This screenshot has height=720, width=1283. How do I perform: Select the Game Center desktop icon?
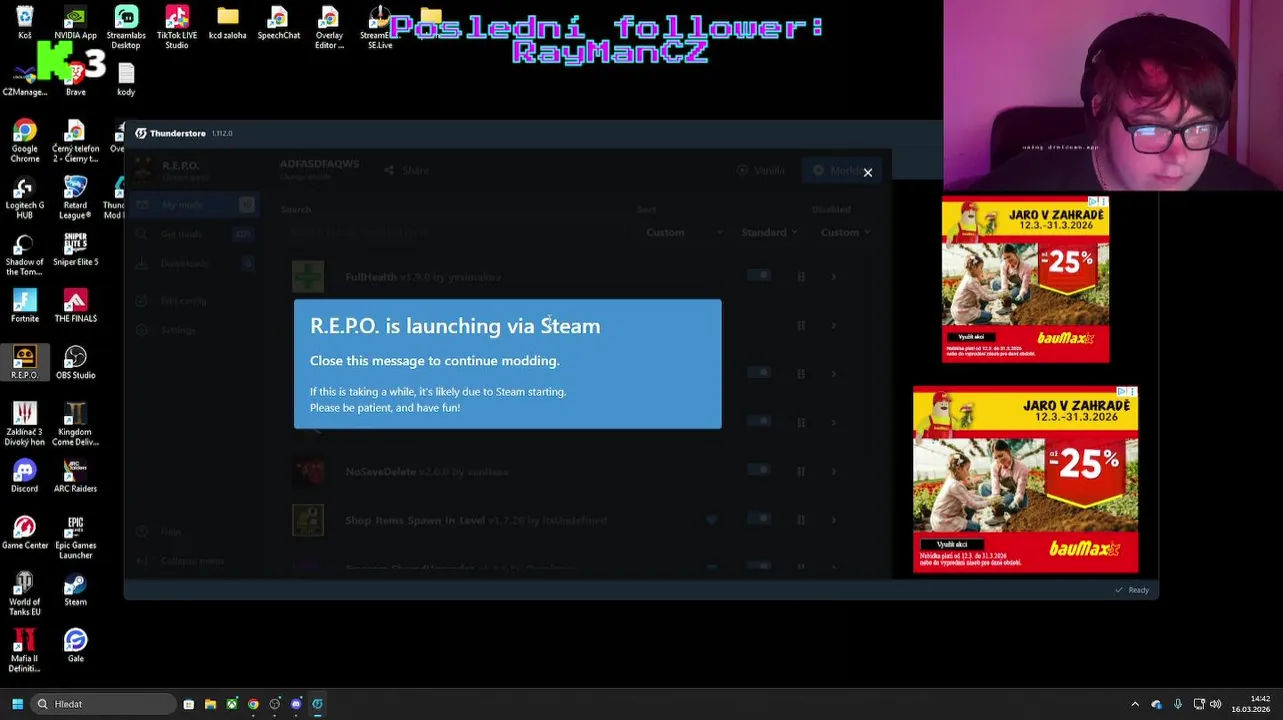point(25,533)
